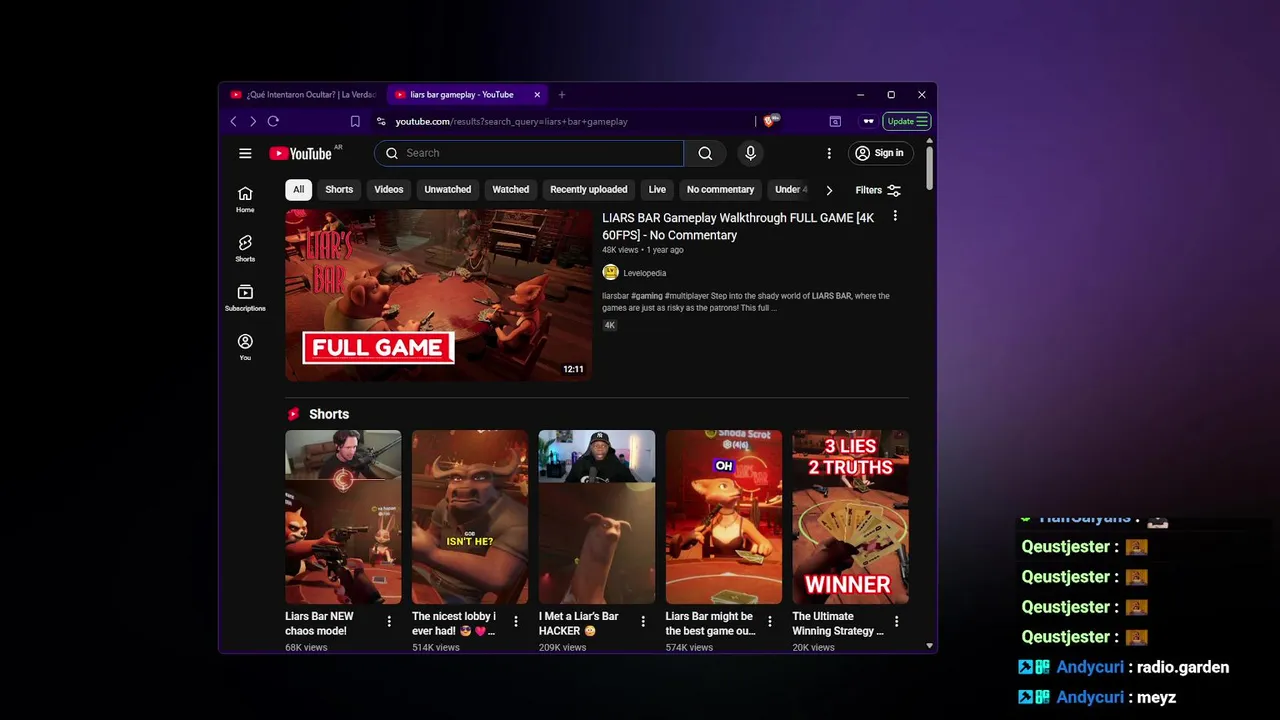
Task: Open the Filters options panel
Action: click(878, 190)
